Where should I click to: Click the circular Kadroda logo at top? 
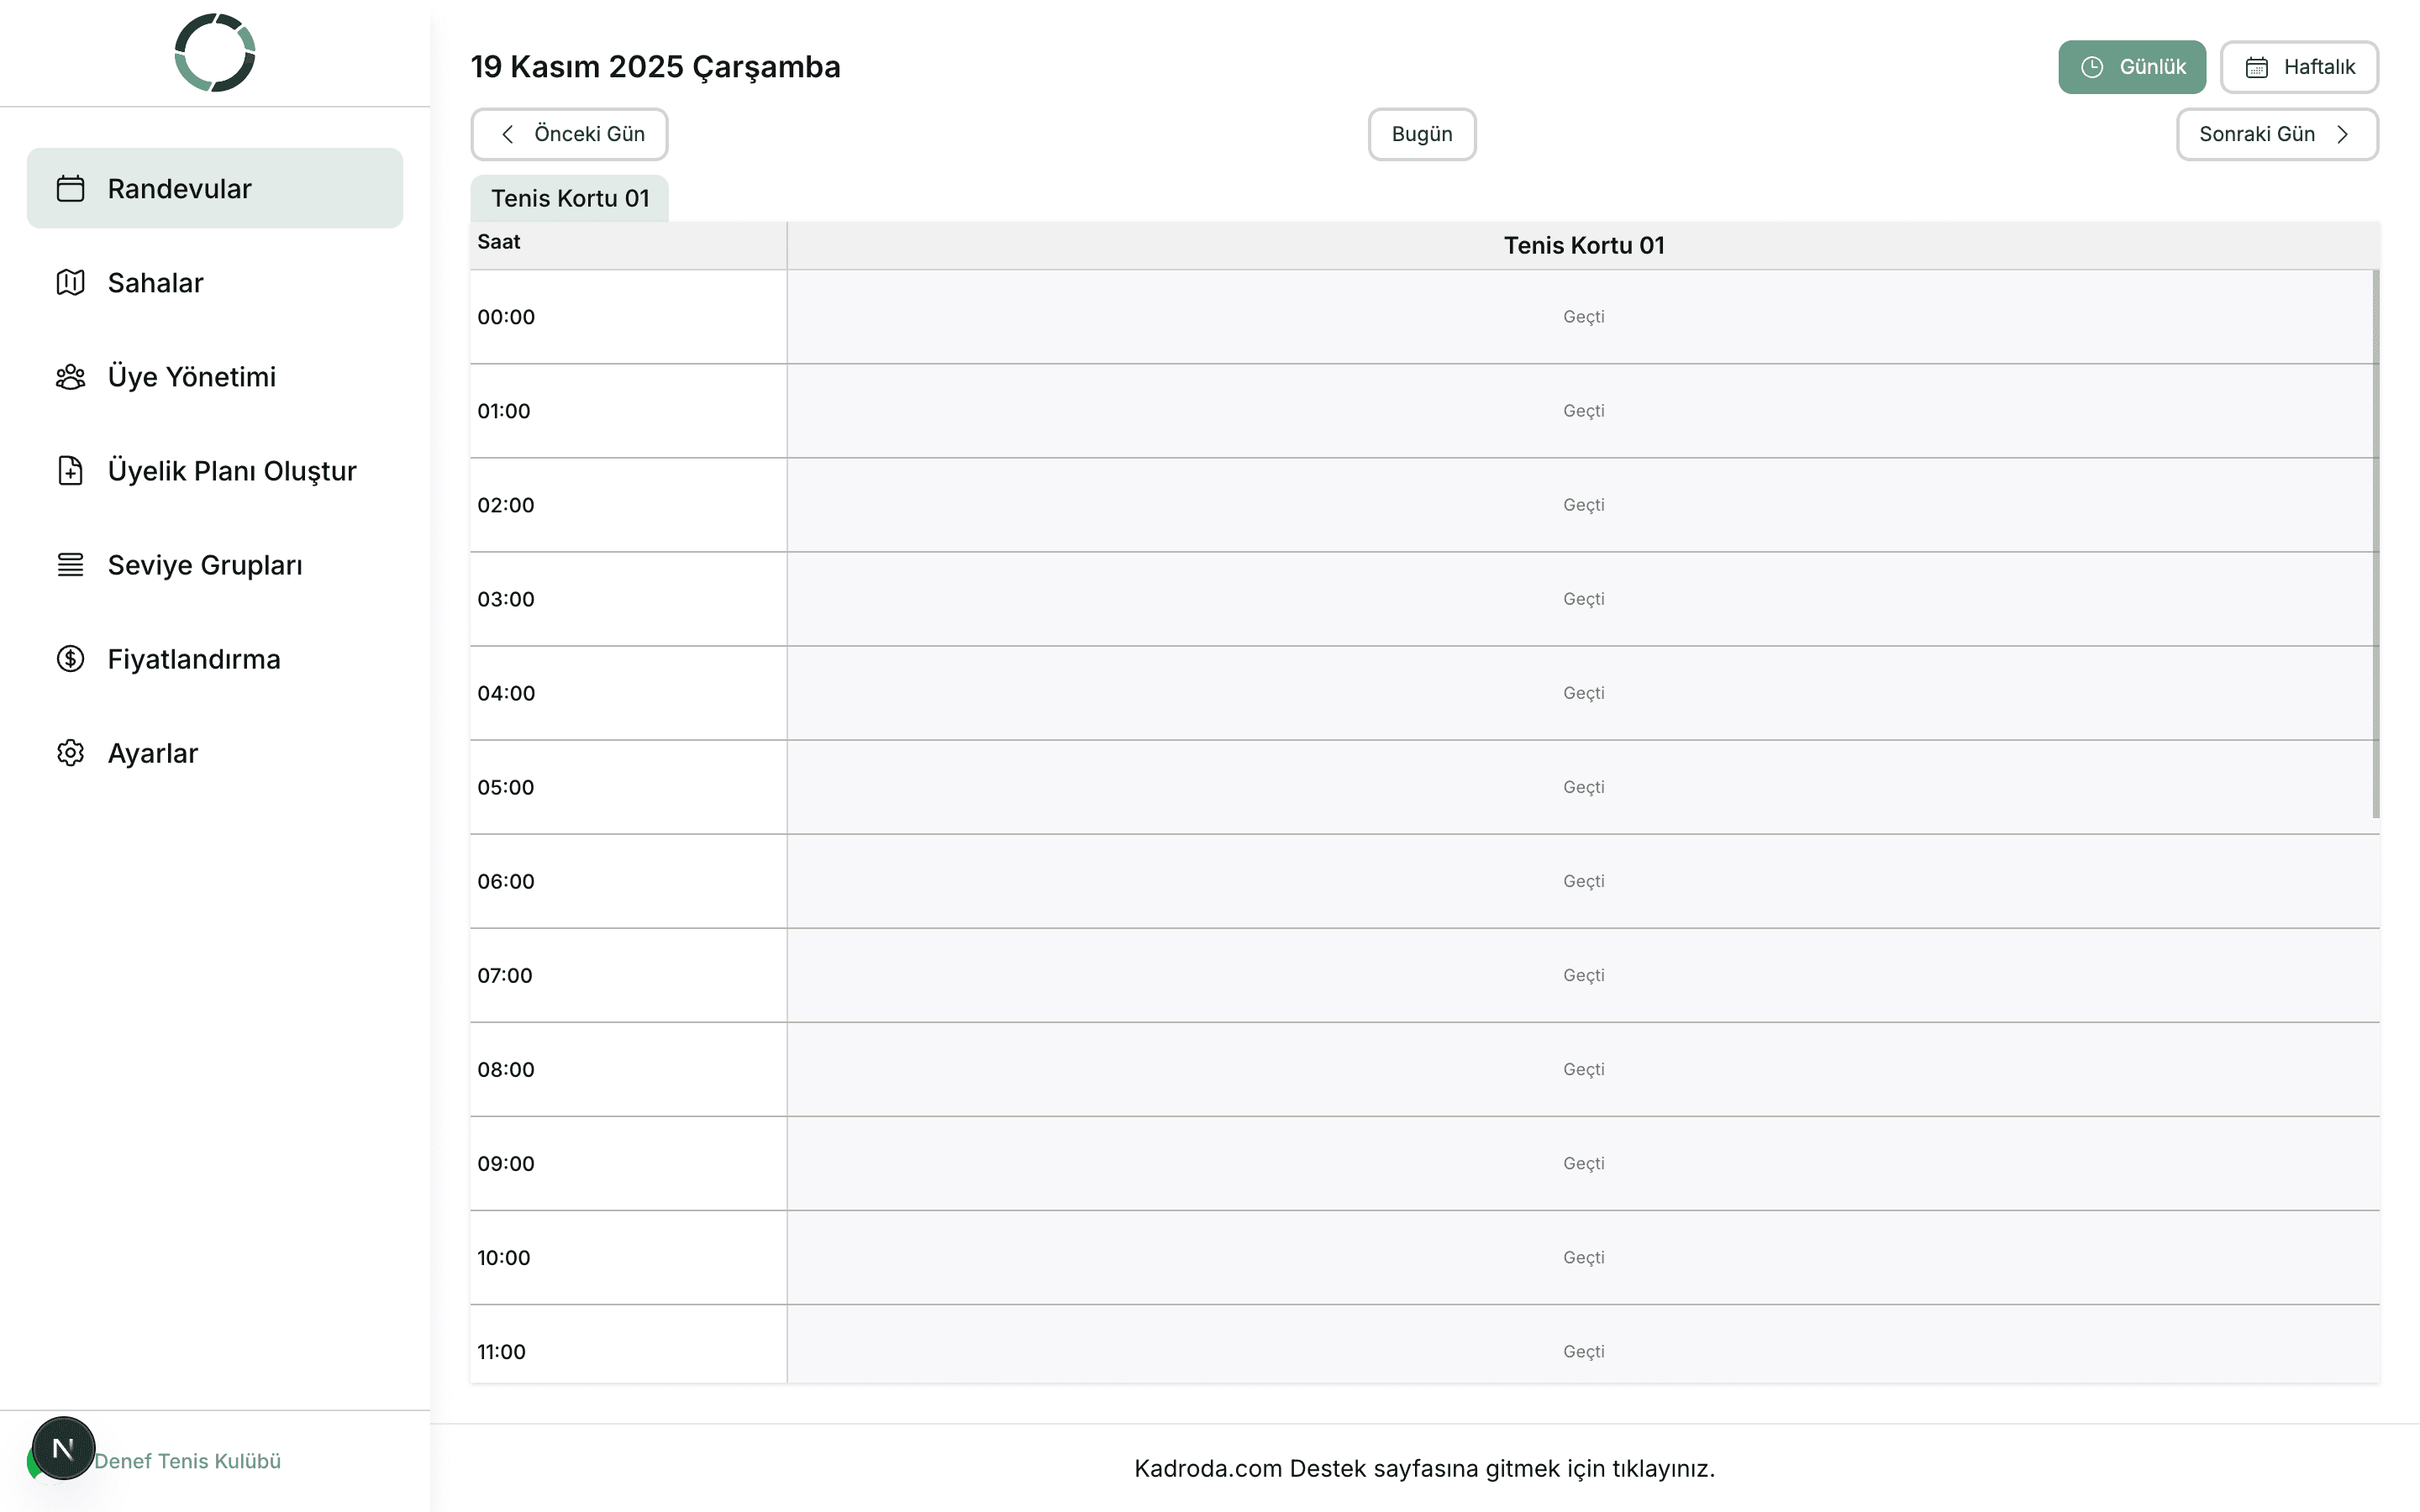[215, 53]
